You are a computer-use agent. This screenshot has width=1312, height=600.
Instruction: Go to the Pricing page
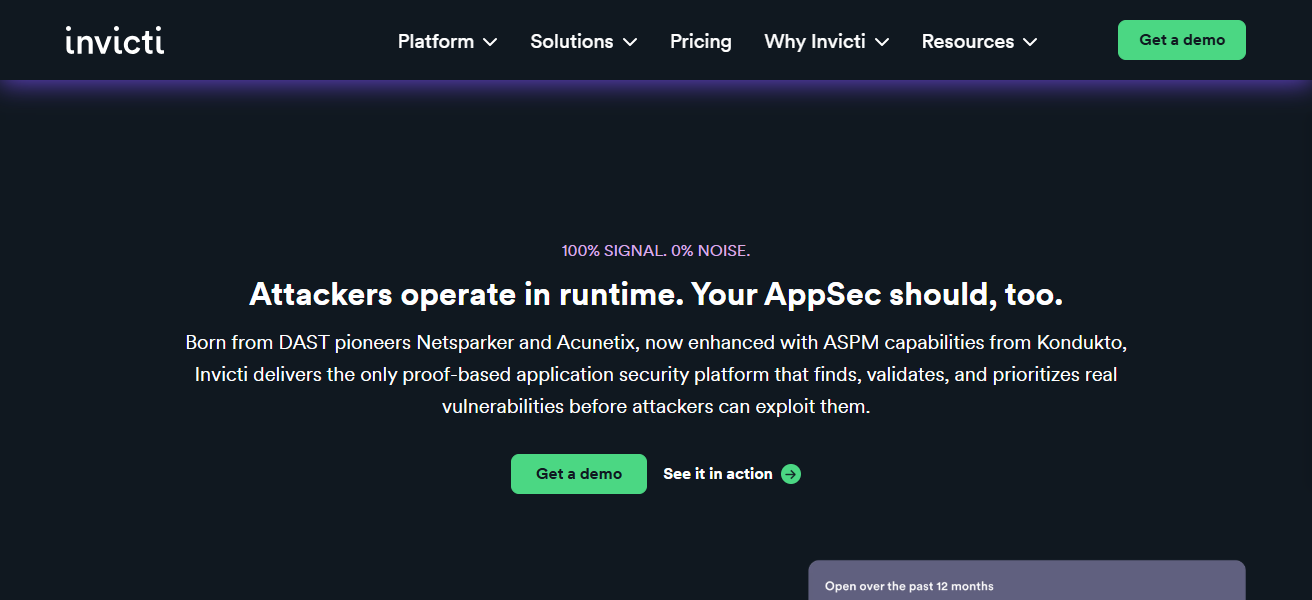coord(701,41)
